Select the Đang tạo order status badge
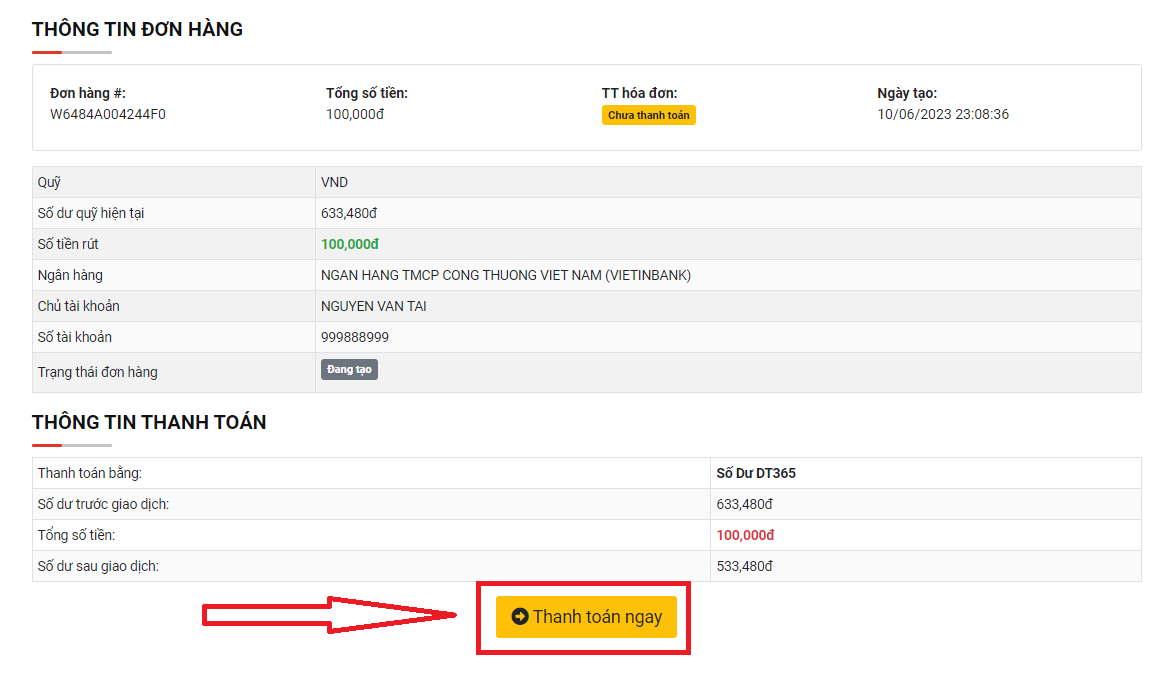This screenshot has width=1172, height=692. pyautogui.click(x=349, y=369)
